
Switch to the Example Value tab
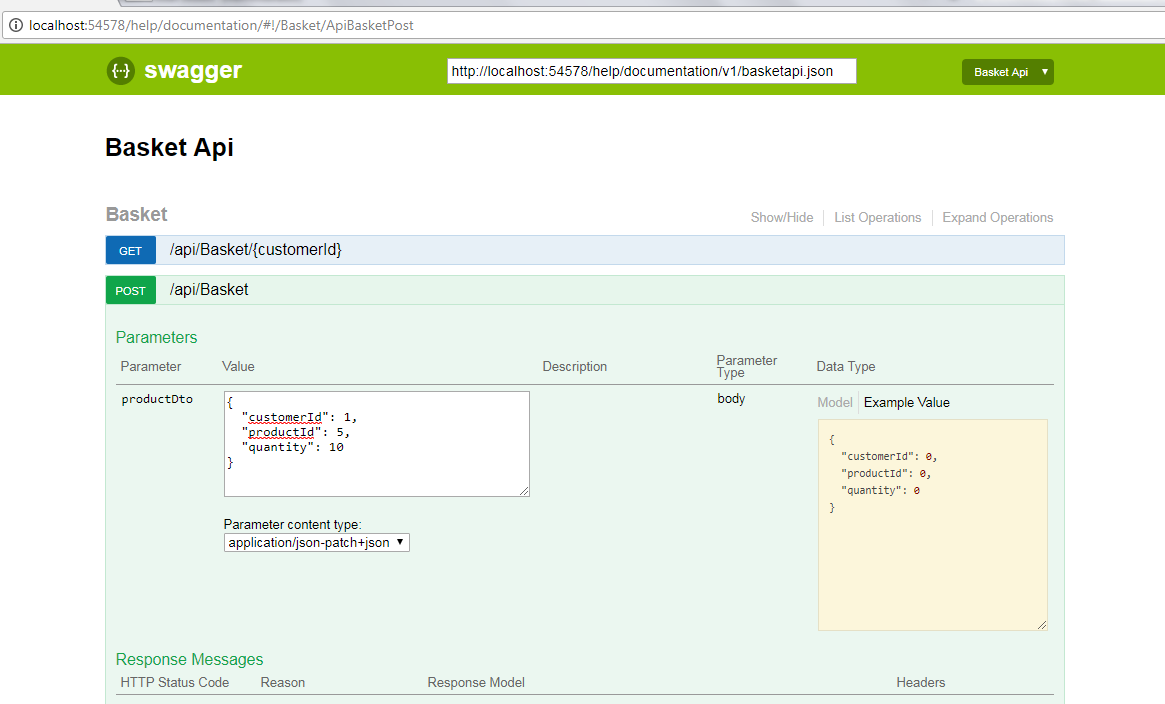pos(906,402)
